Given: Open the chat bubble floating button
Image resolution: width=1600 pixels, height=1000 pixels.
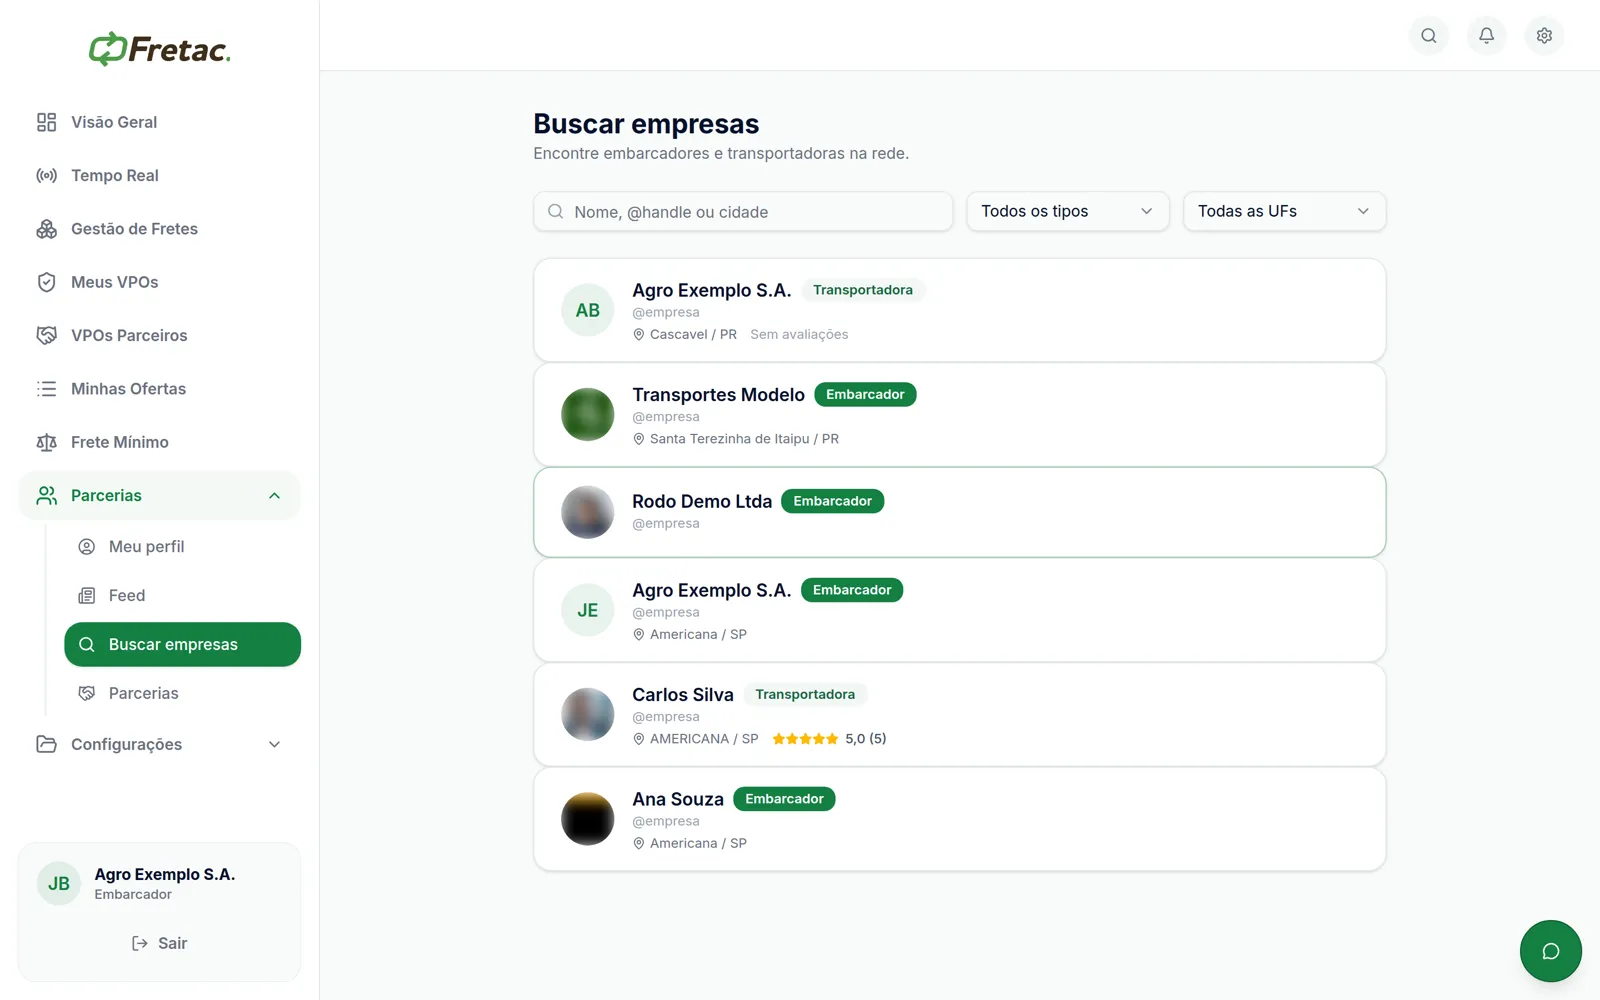Looking at the screenshot, I should coord(1551,951).
